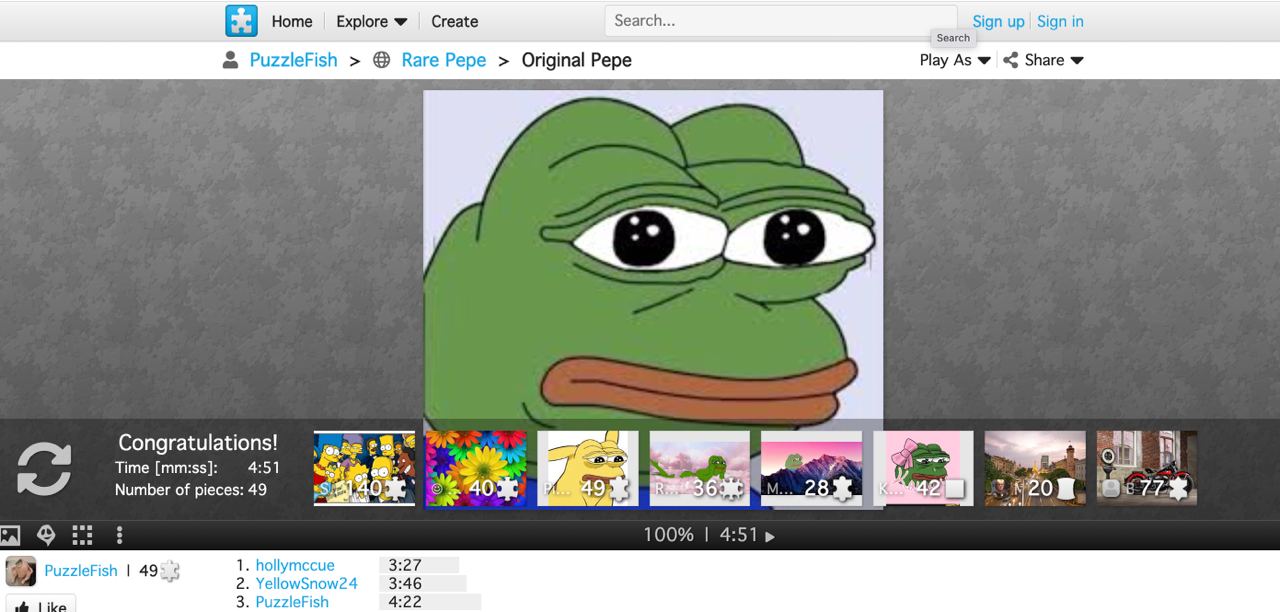
Task: Open the motorcycle 77-piece puzzle thumbnail
Action: pos(1147,468)
